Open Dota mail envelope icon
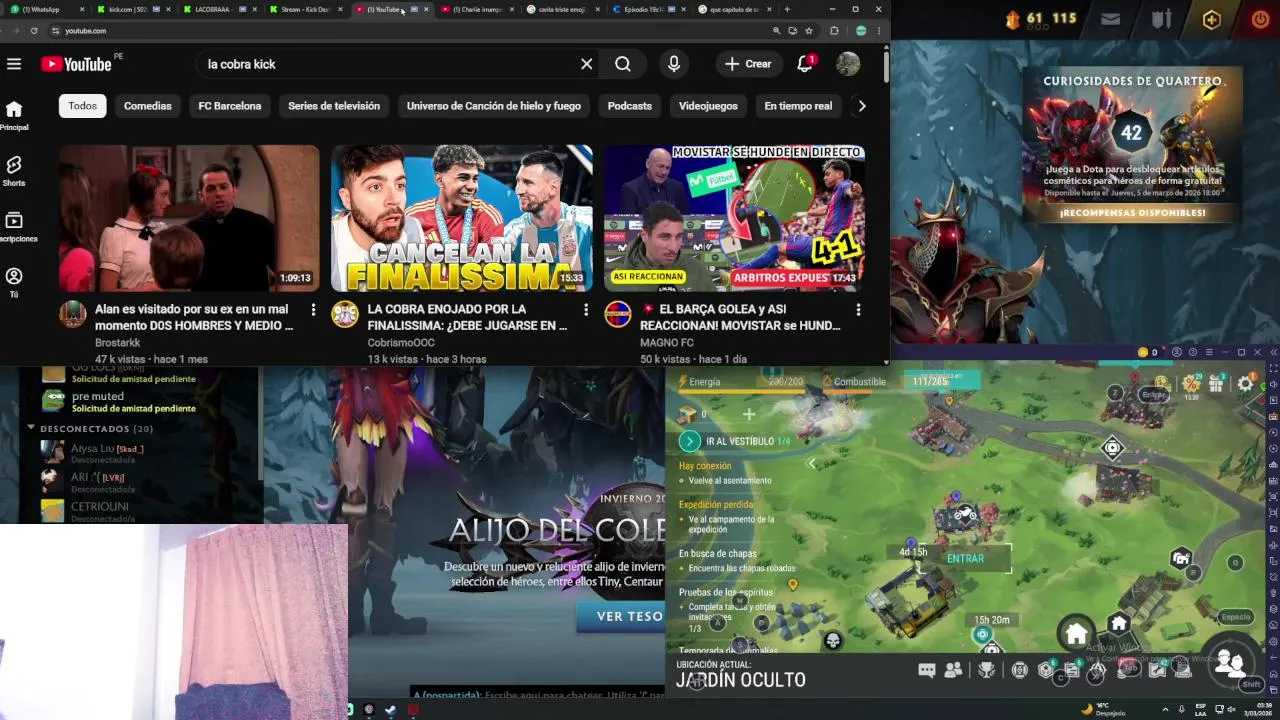The image size is (1280, 720). tap(1110, 19)
